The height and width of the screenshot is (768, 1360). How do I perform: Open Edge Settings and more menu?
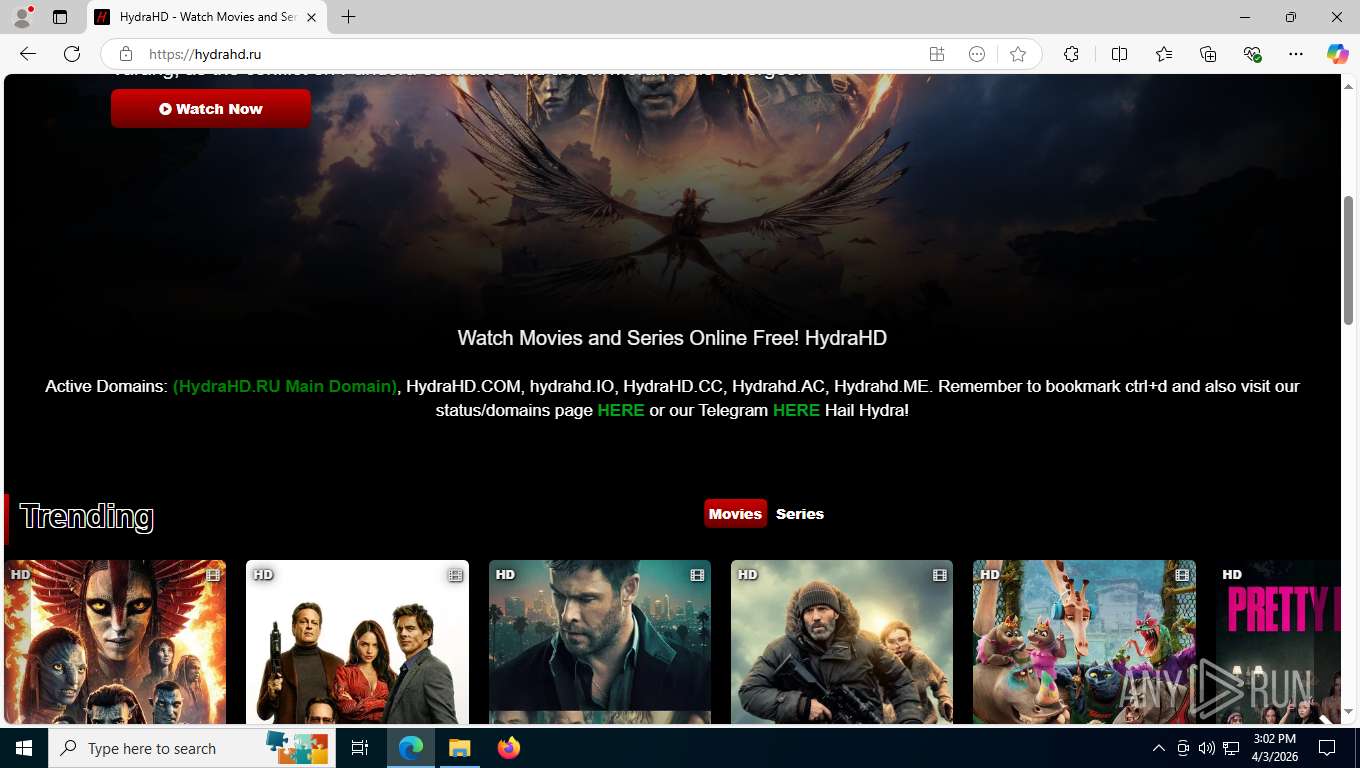click(1296, 54)
